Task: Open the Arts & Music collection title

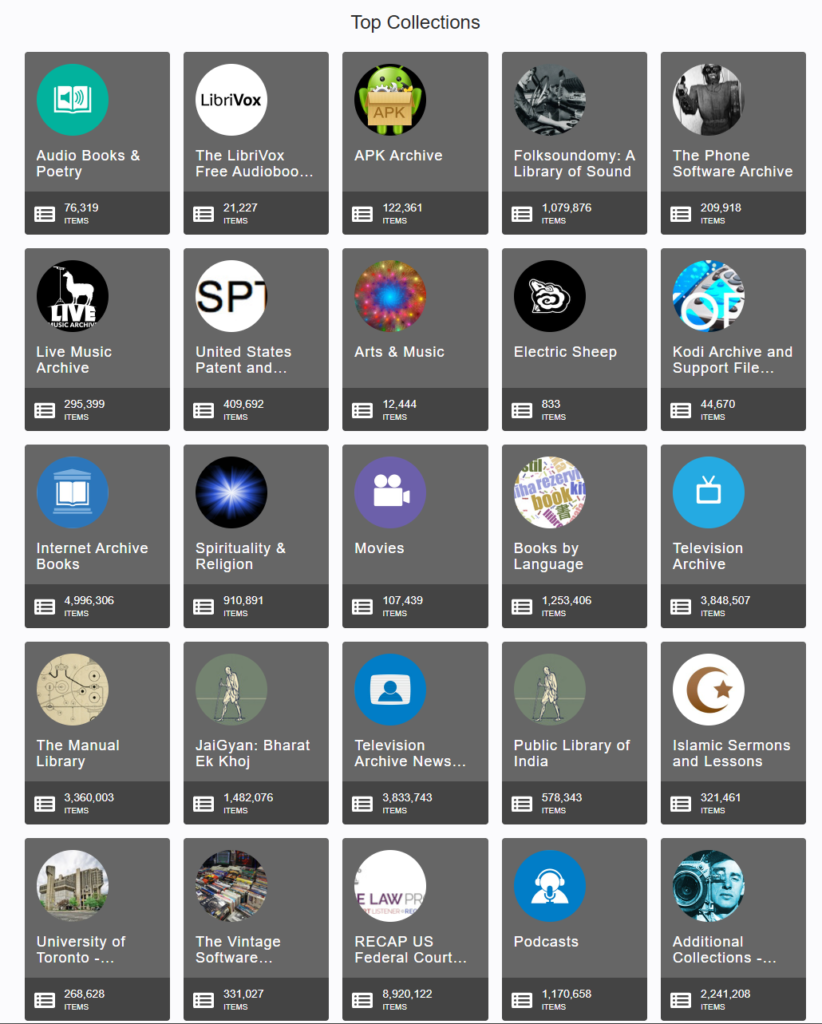Action: pyautogui.click(x=399, y=352)
